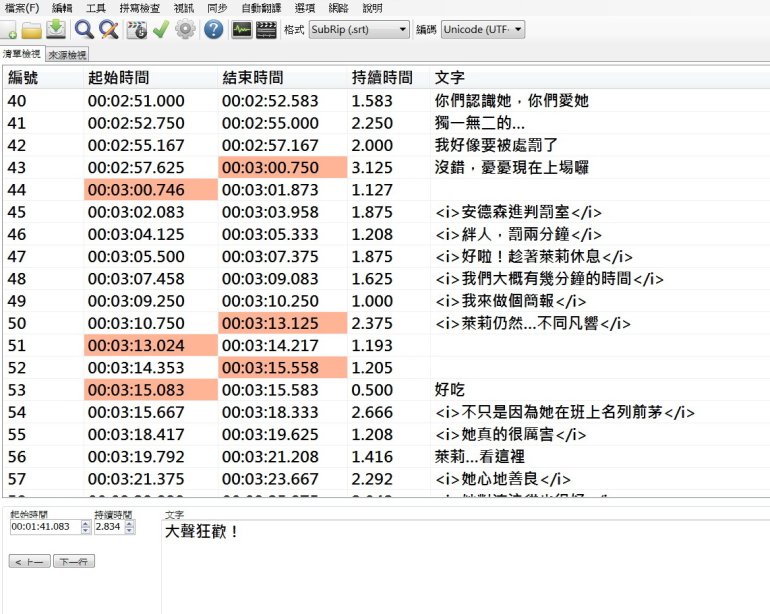The height and width of the screenshot is (614, 770).
Task: Click the up arrow of the start-time spinner
Action: [86, 524]
